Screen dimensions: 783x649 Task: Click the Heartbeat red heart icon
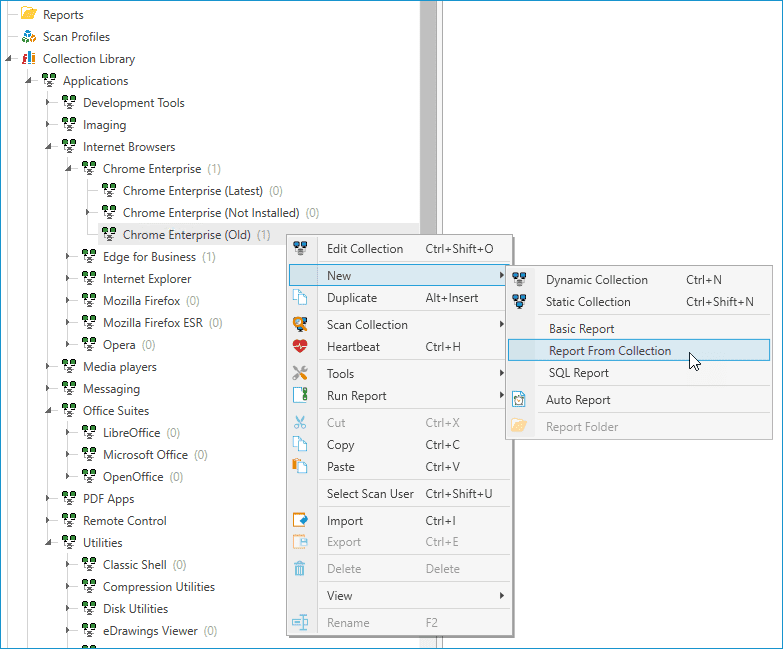[x=300, y=346]
